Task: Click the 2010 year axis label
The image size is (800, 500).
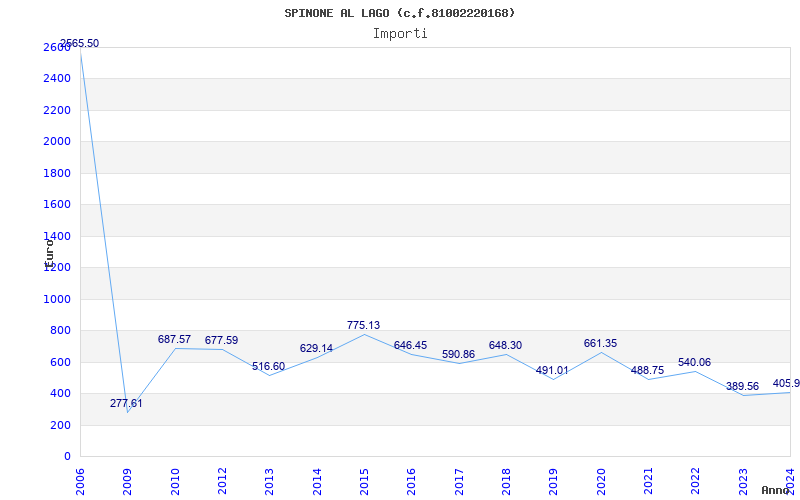Action: [x=175, y=481]
